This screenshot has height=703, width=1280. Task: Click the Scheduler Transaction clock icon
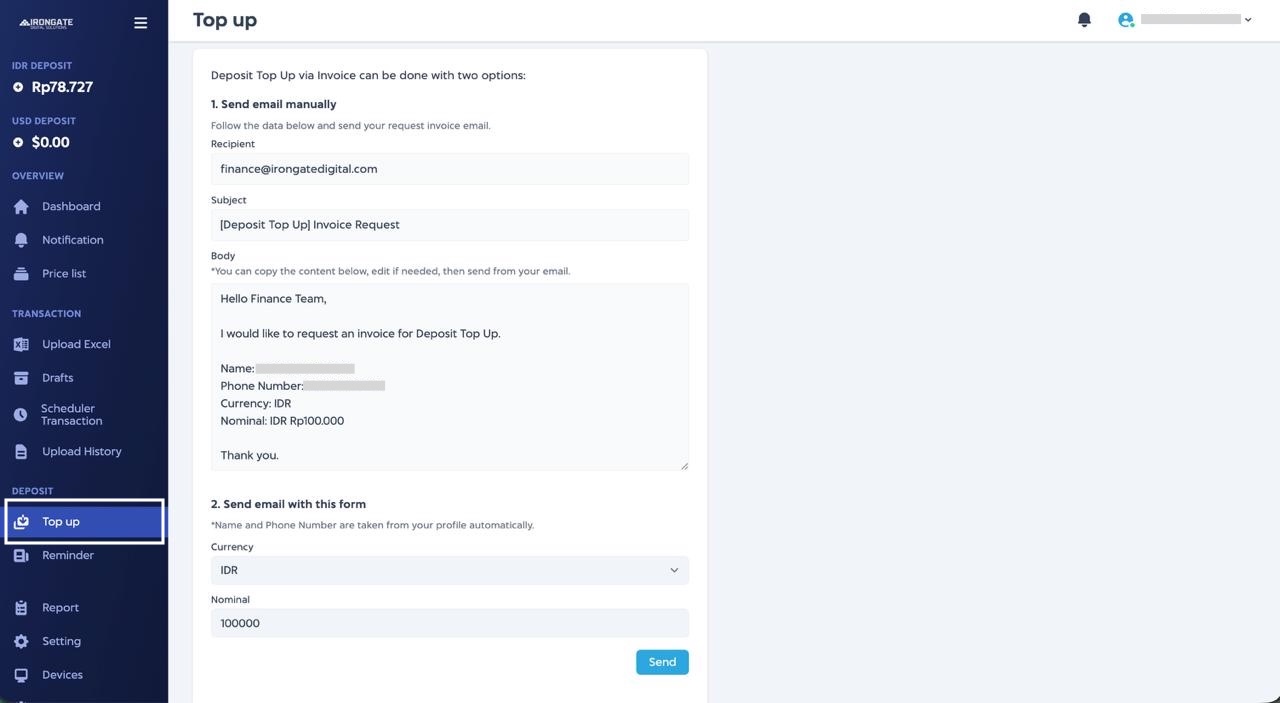[20, 415]
